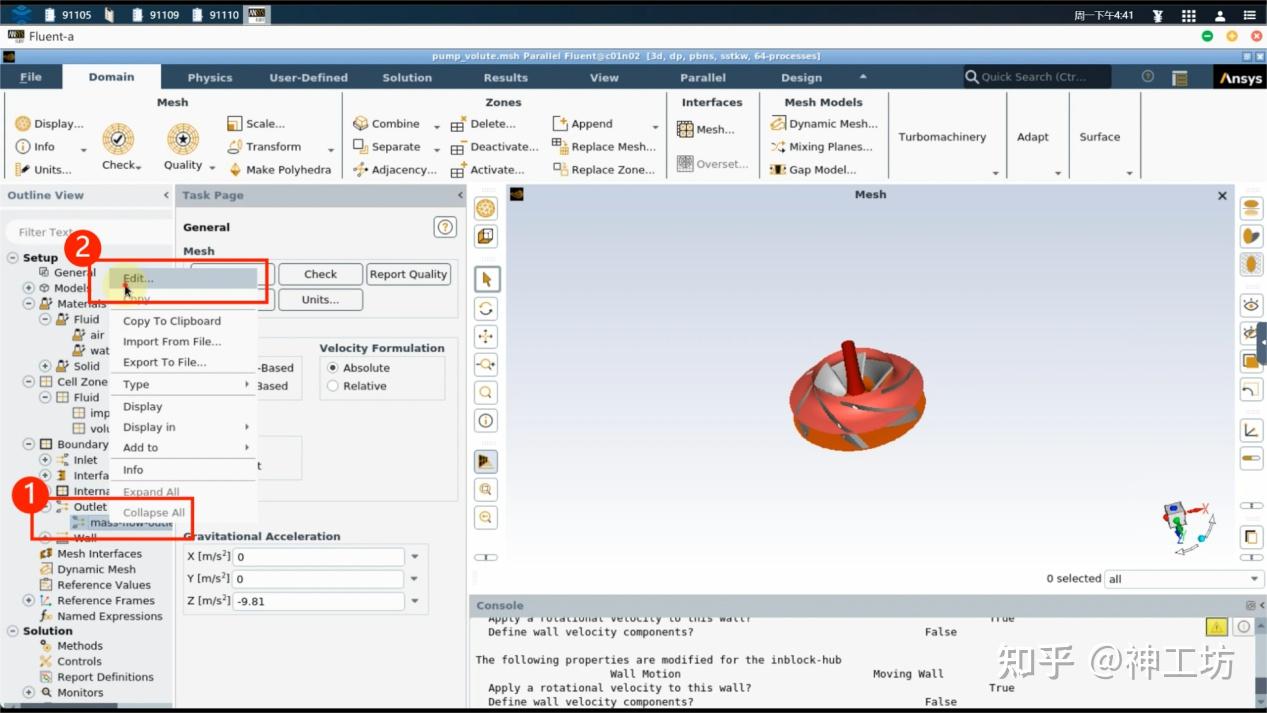Select the rotate view tool
The image size is (1267, 713).
click(x=486, y=308)
